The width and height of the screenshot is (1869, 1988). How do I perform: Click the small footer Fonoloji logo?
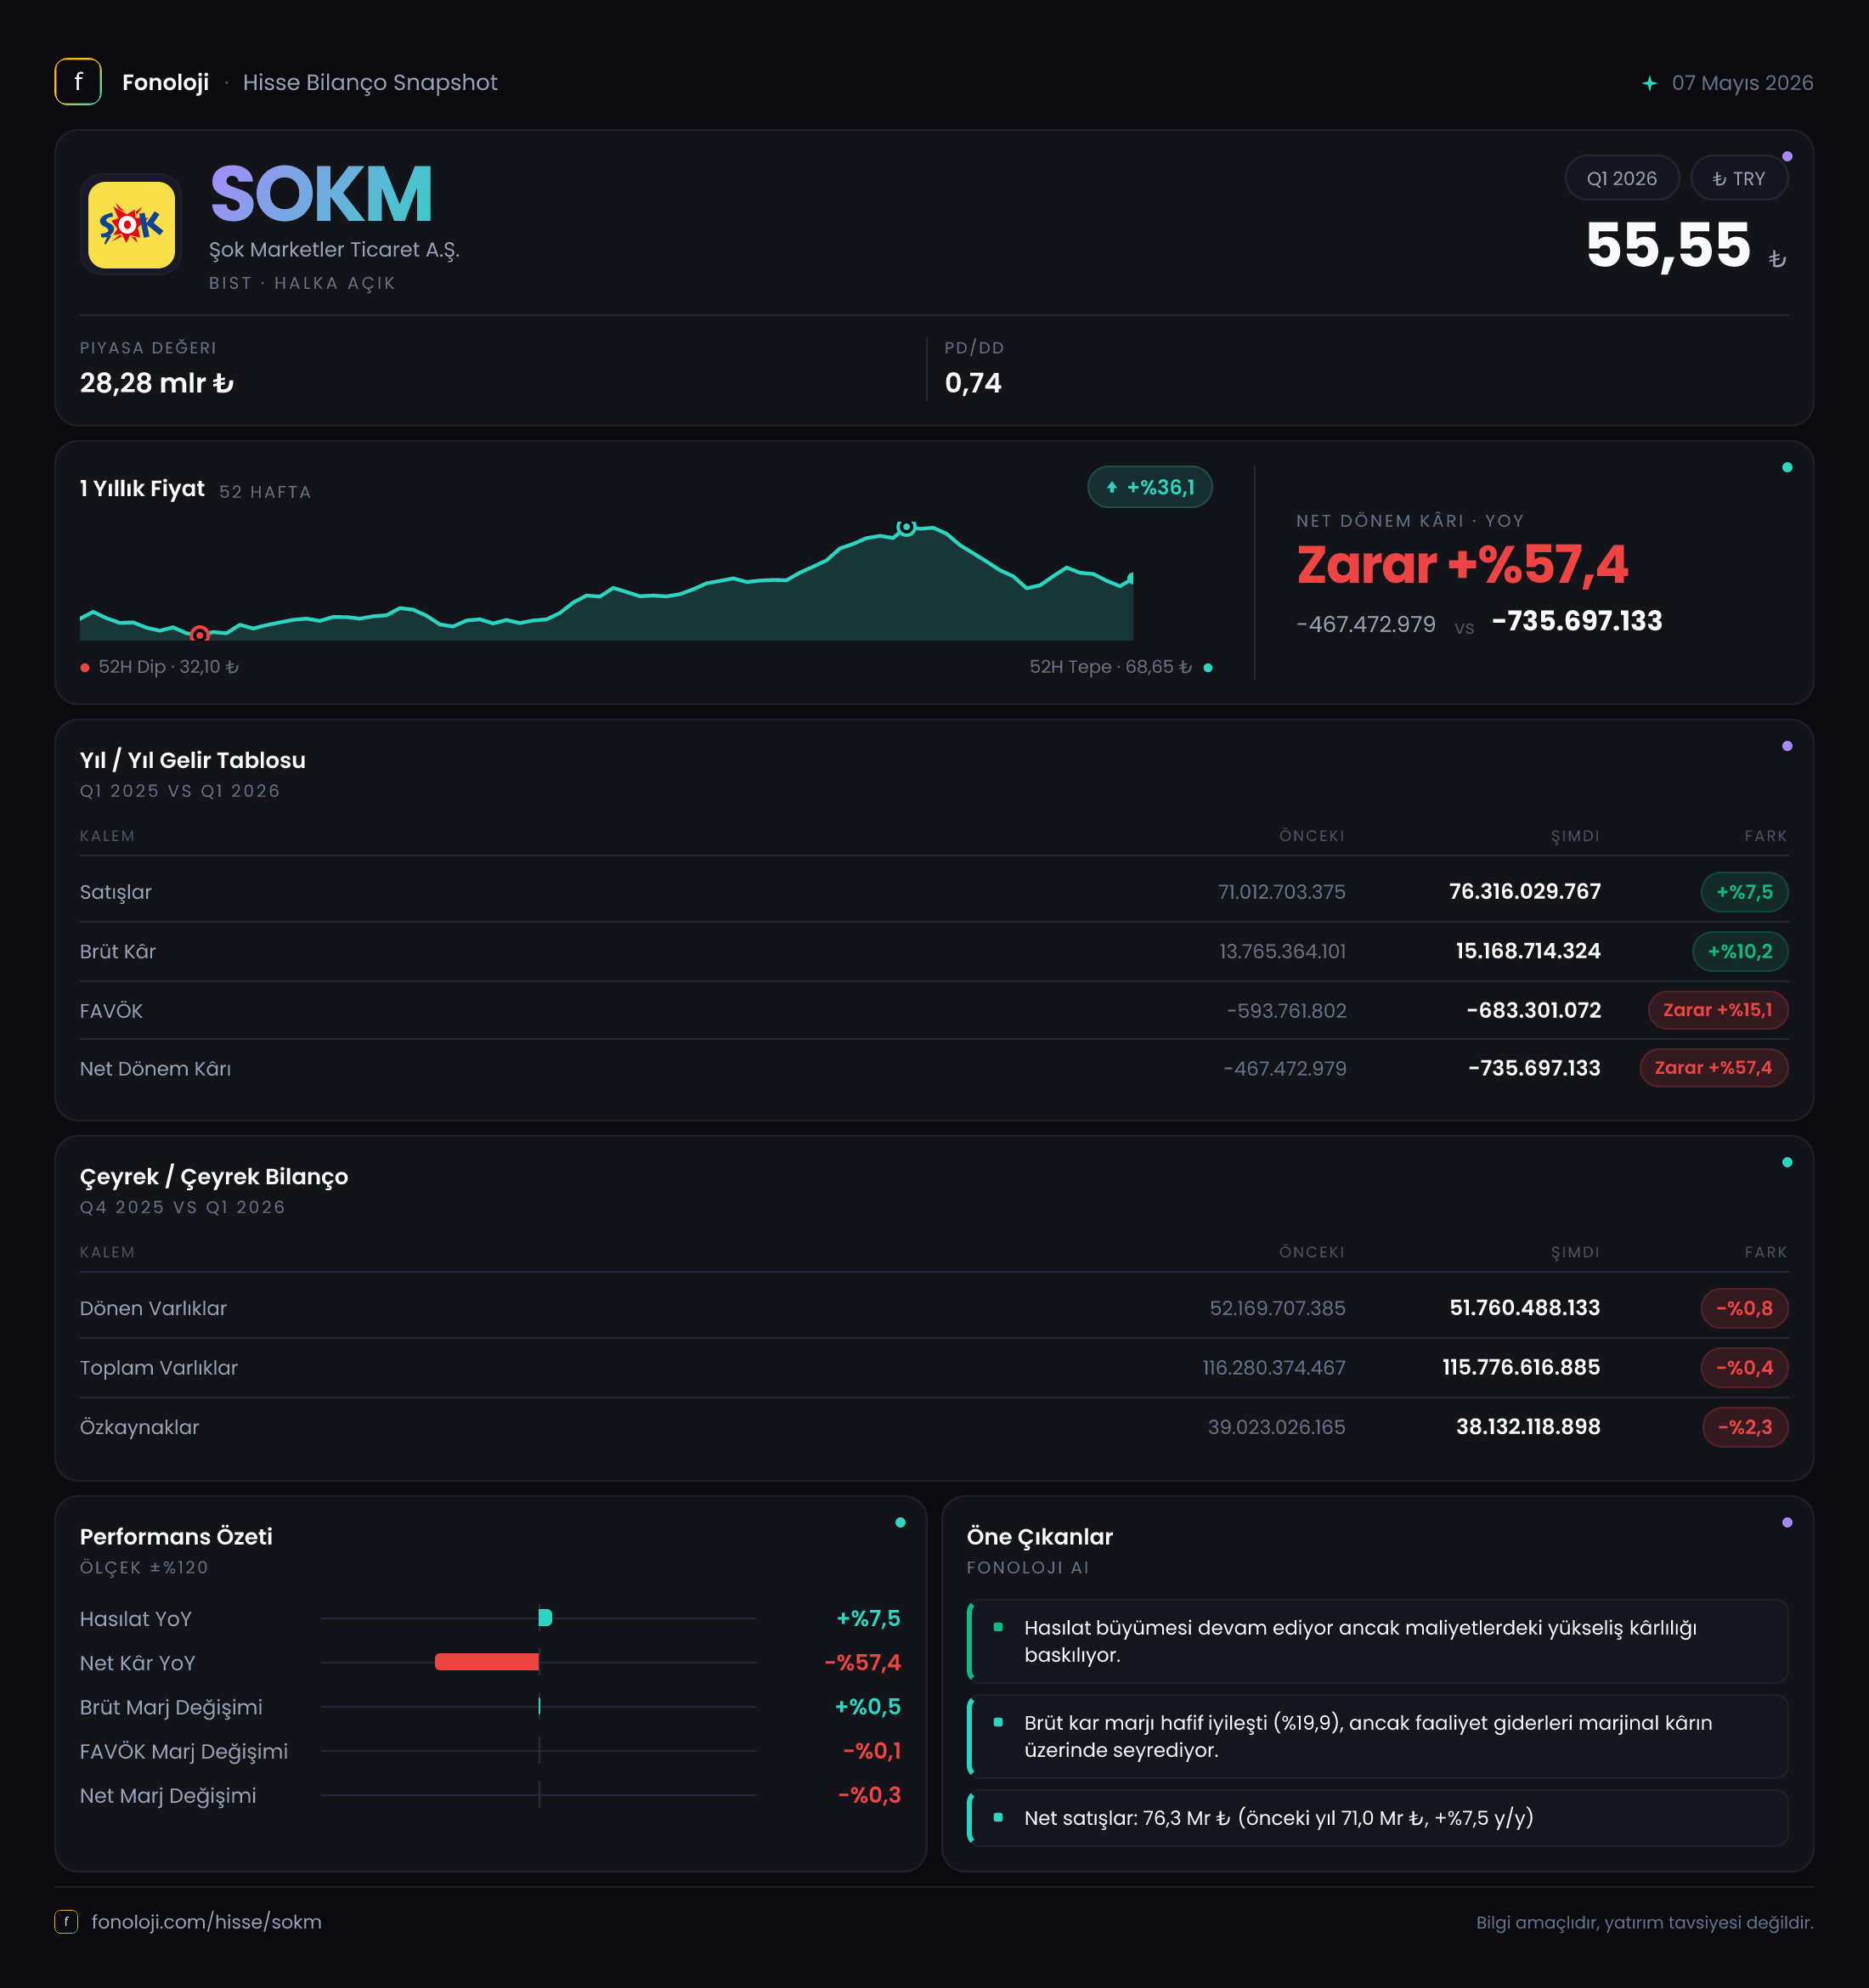(66, 1921)
